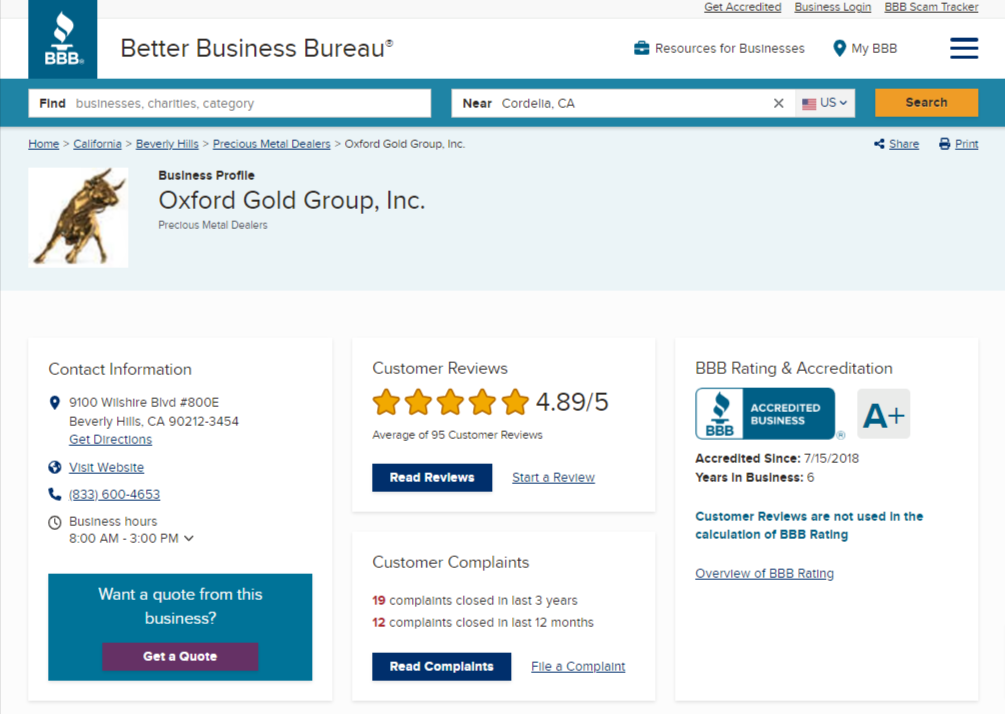Focus the Find businesses input field

[x=229, y=103]
